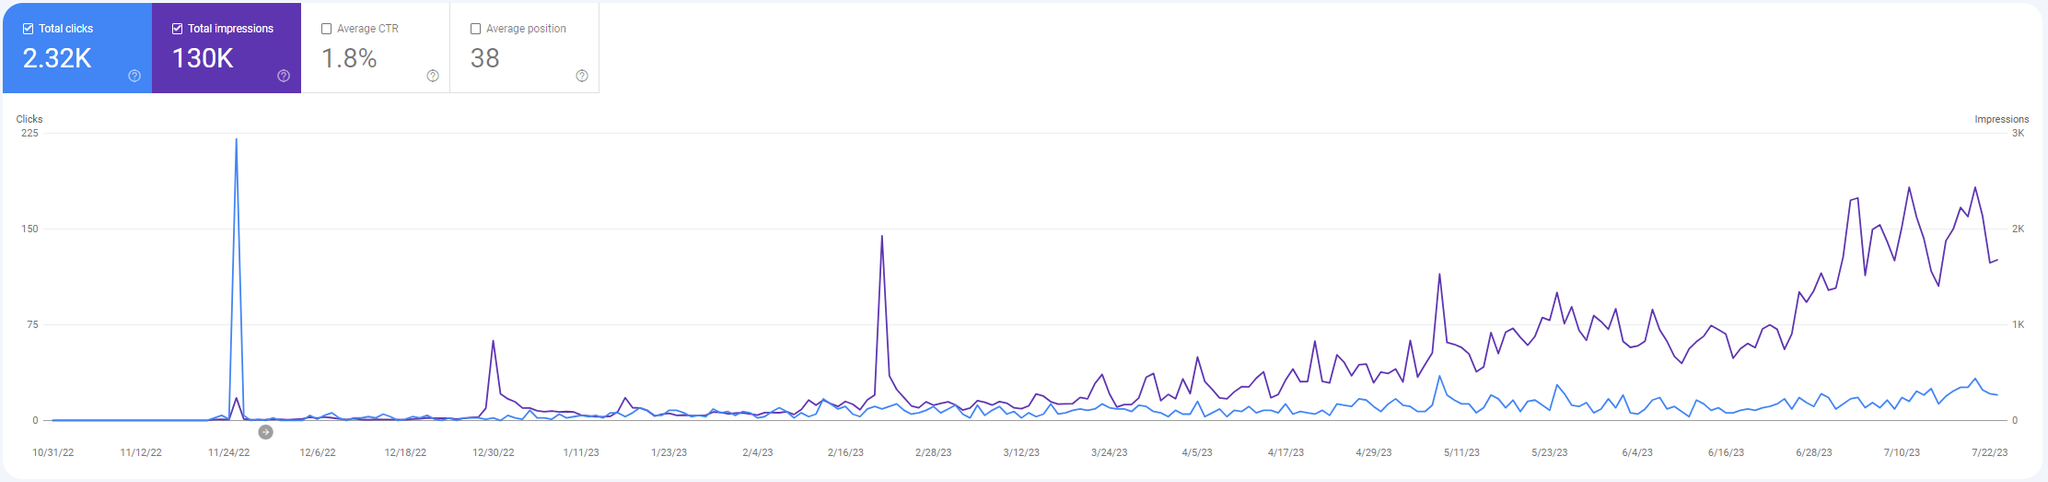Click the Clicks axis title
The height and width of the screenshot is (482, 2048).
(29, 119)
